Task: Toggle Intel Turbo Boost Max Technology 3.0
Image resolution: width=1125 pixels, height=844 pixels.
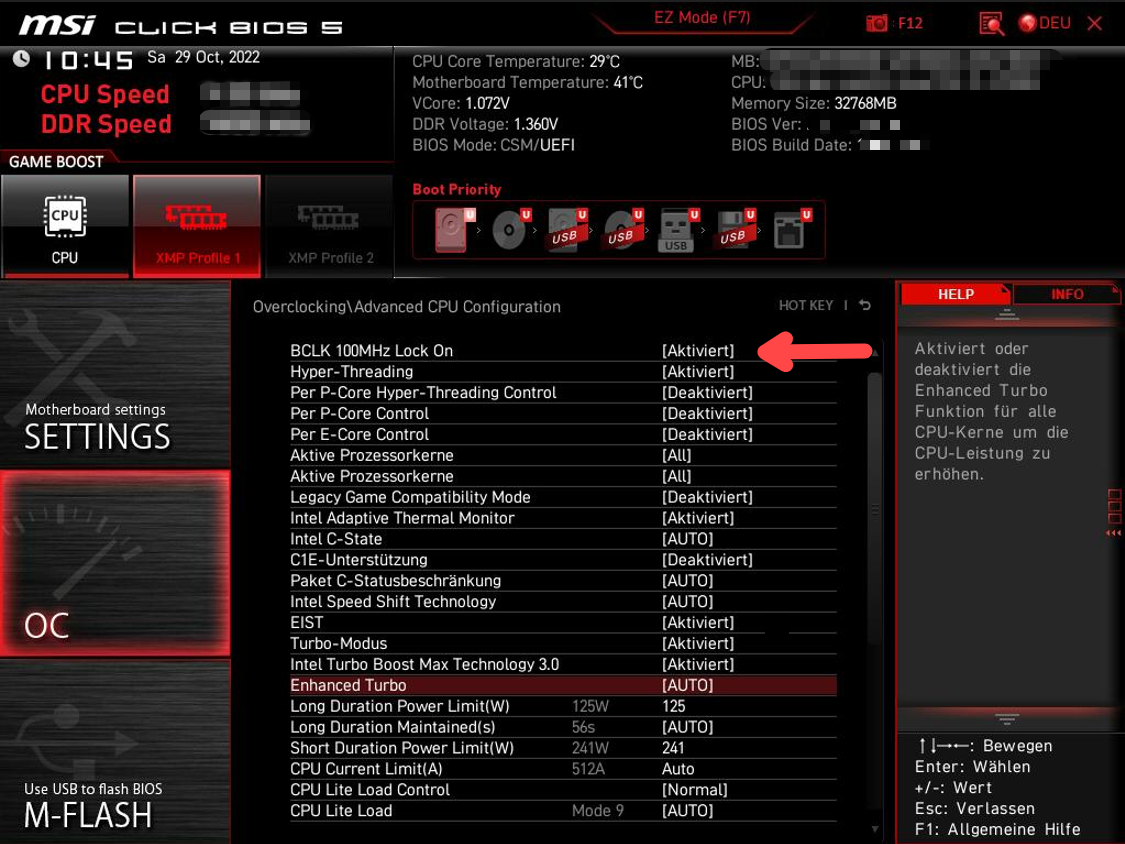Action: pos(563,664)
